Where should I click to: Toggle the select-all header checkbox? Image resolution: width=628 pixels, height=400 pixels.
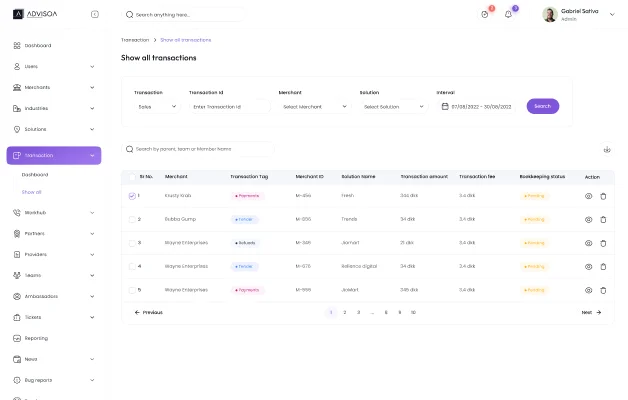click(x=132, y=177)
